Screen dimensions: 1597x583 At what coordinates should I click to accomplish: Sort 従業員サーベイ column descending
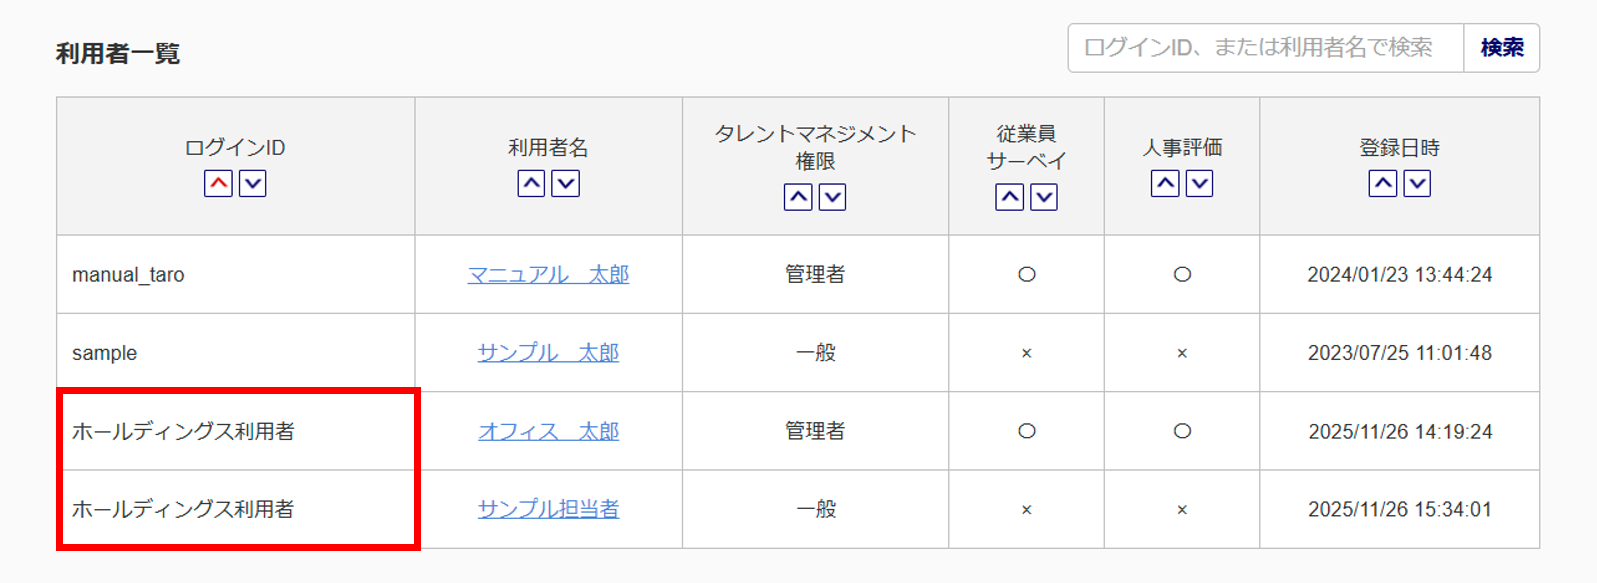(1044, 198)
